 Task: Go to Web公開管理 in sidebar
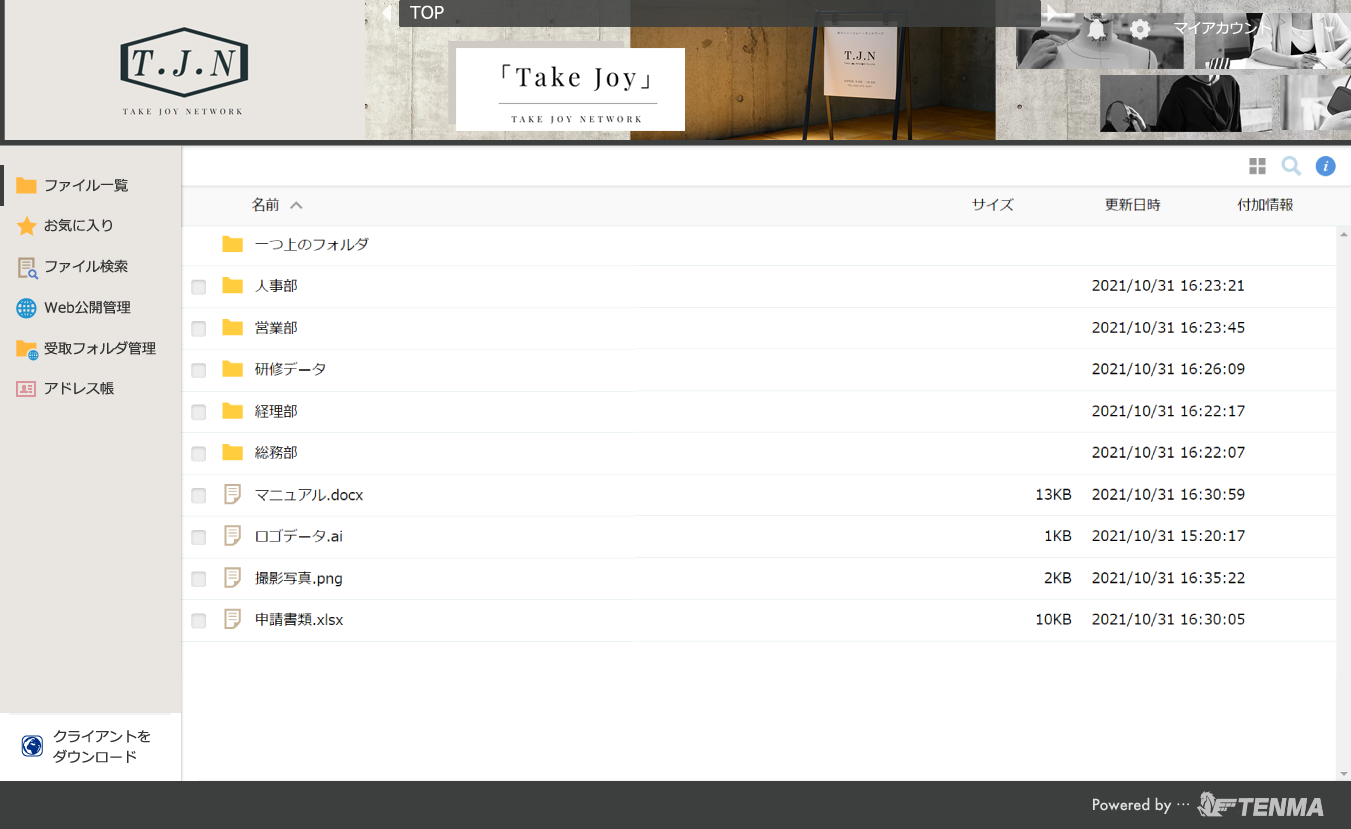[87, 308]
